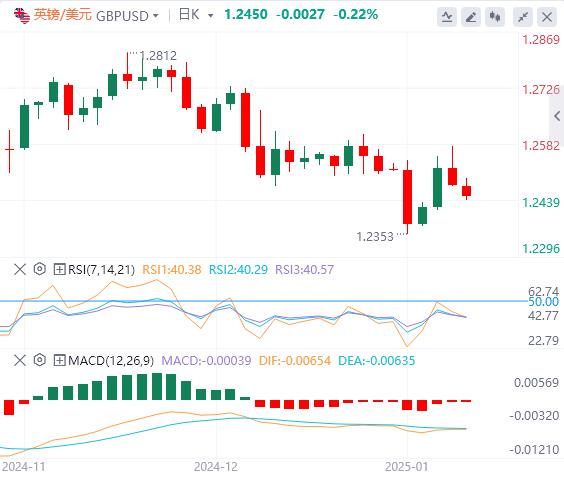Open RSI indicator settings gear
Screen dimensions: 564x479
tap(40, 269)
